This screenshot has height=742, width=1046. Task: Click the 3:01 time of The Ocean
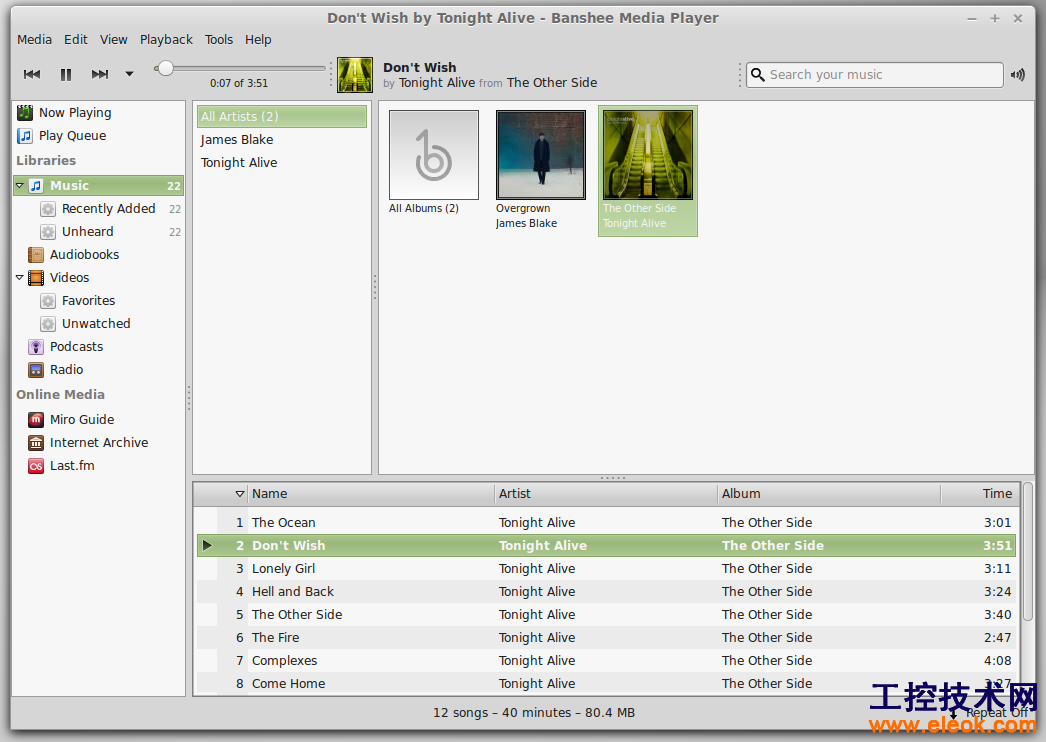[x=997, y=522]
